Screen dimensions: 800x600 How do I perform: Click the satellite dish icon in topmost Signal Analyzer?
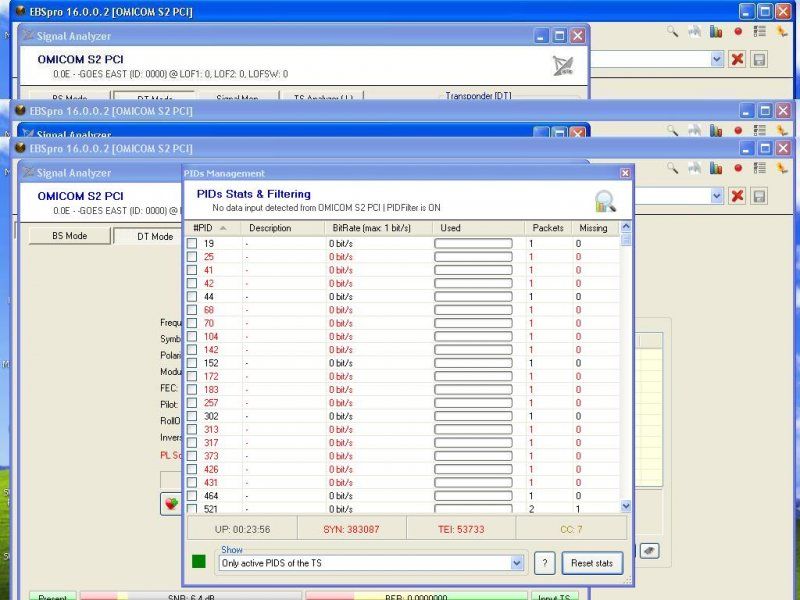coord(563,66)
